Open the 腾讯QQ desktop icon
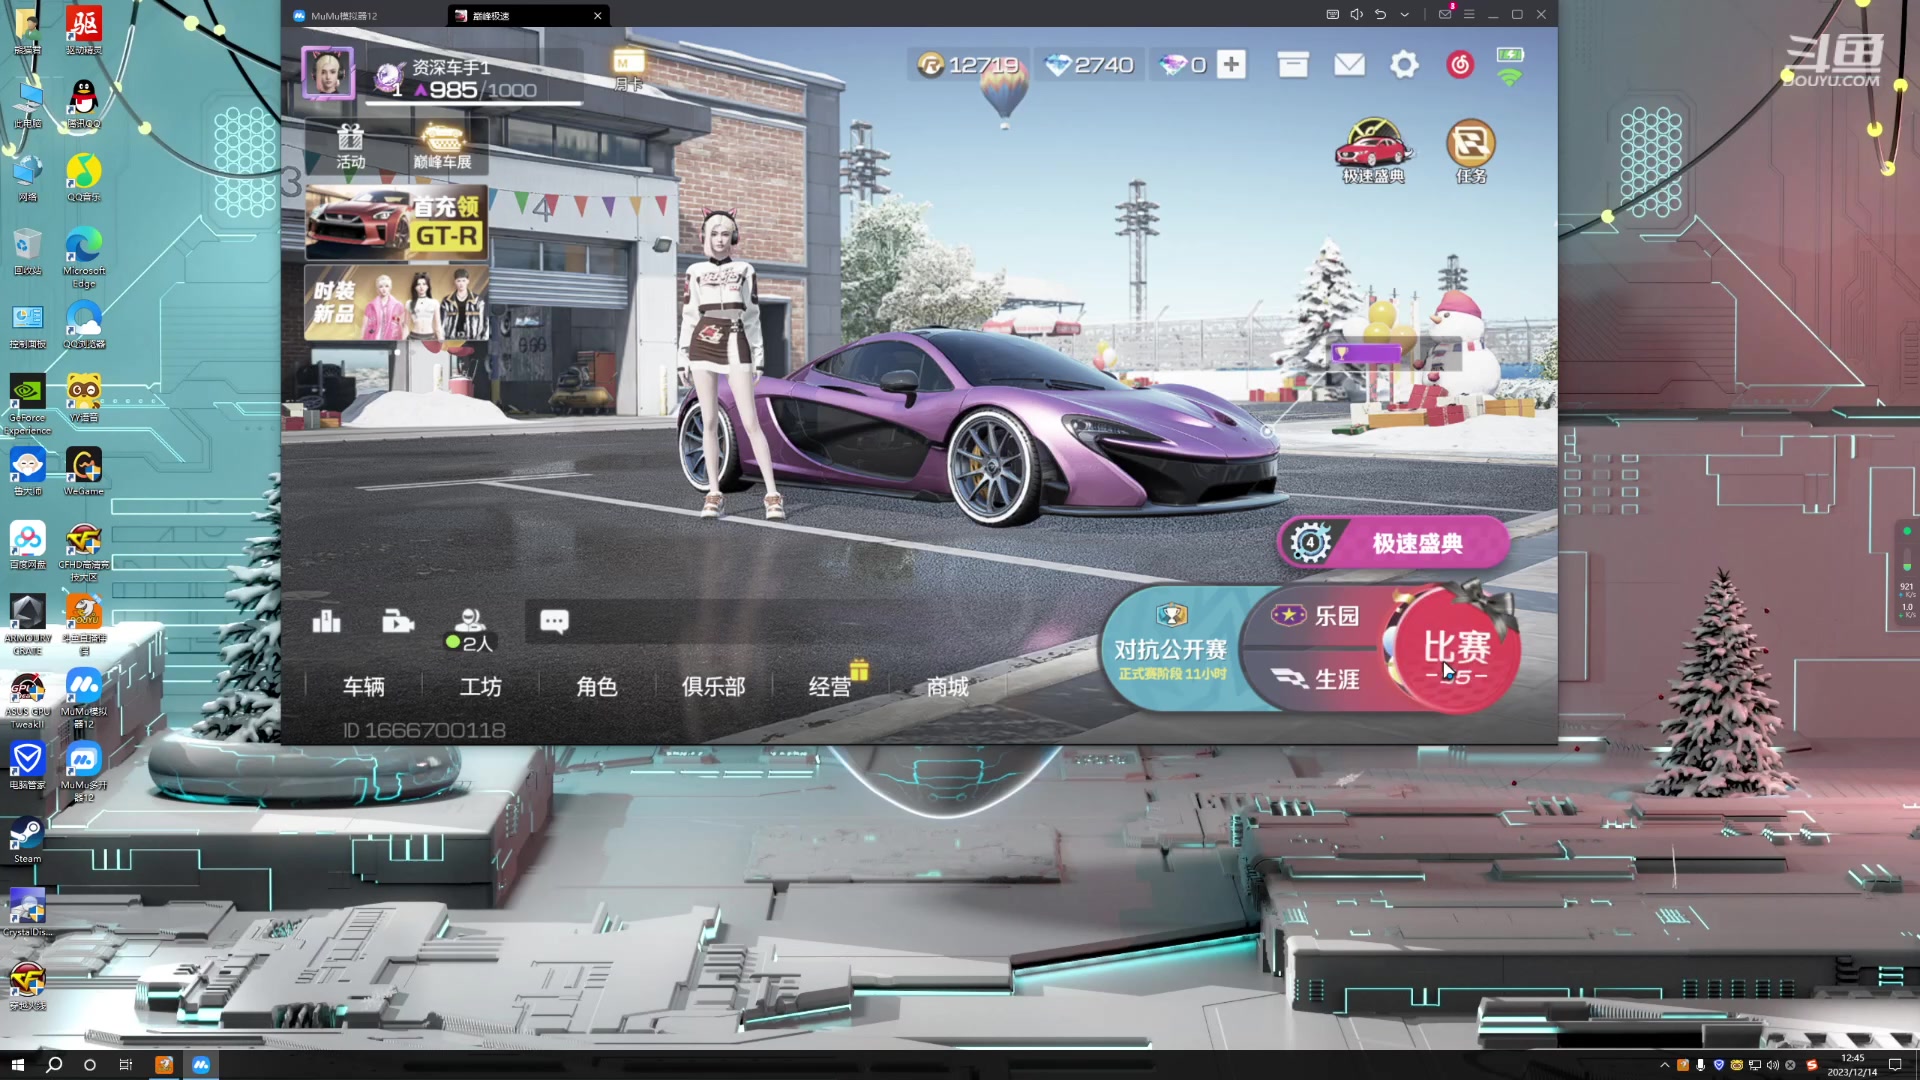This screenshot has width=1920, height=1080. point(84,103)
